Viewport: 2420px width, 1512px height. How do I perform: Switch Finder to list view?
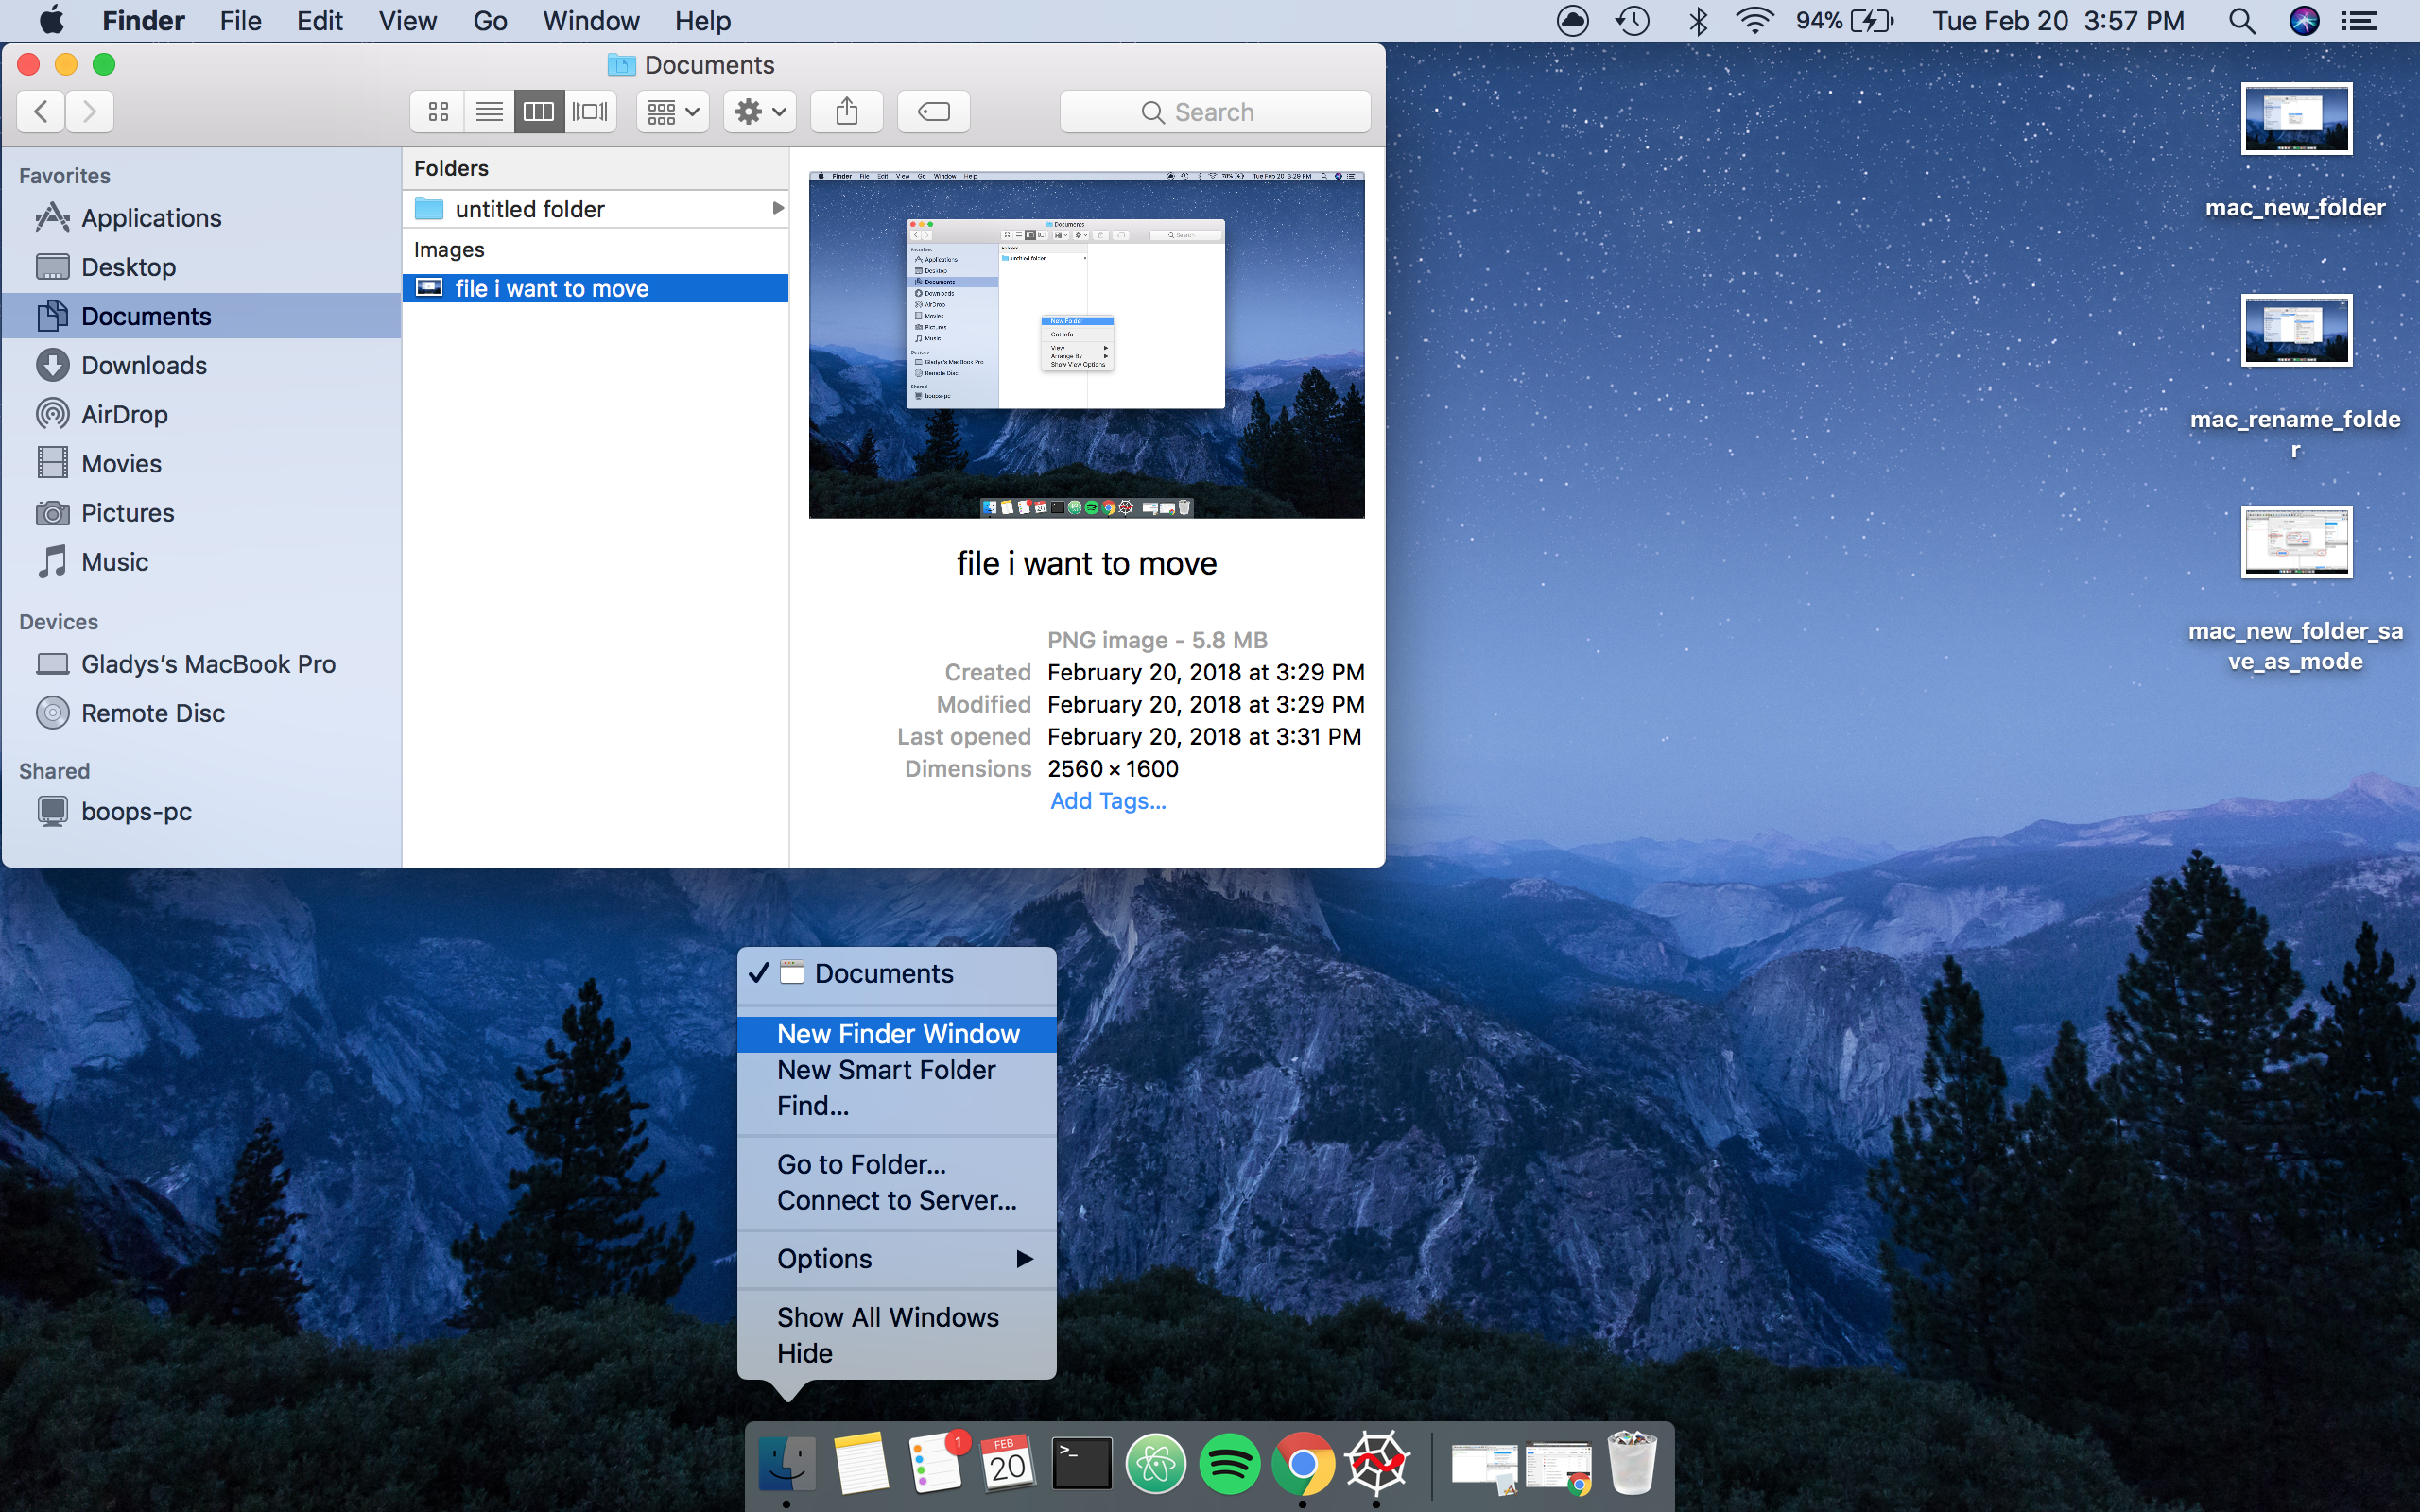tap(489, 112)
